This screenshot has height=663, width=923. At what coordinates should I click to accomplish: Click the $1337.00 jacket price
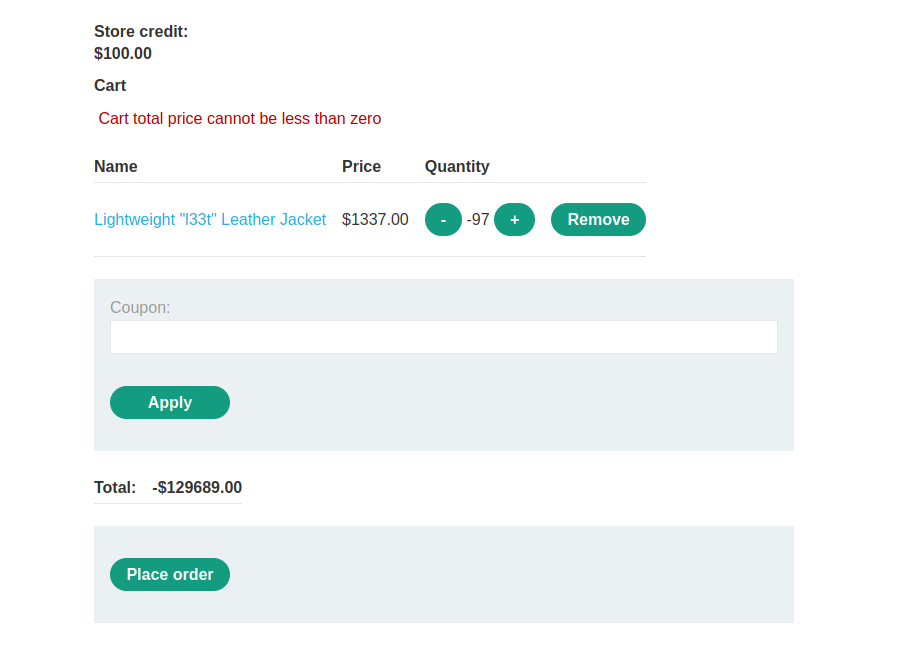tap(375, 220)
